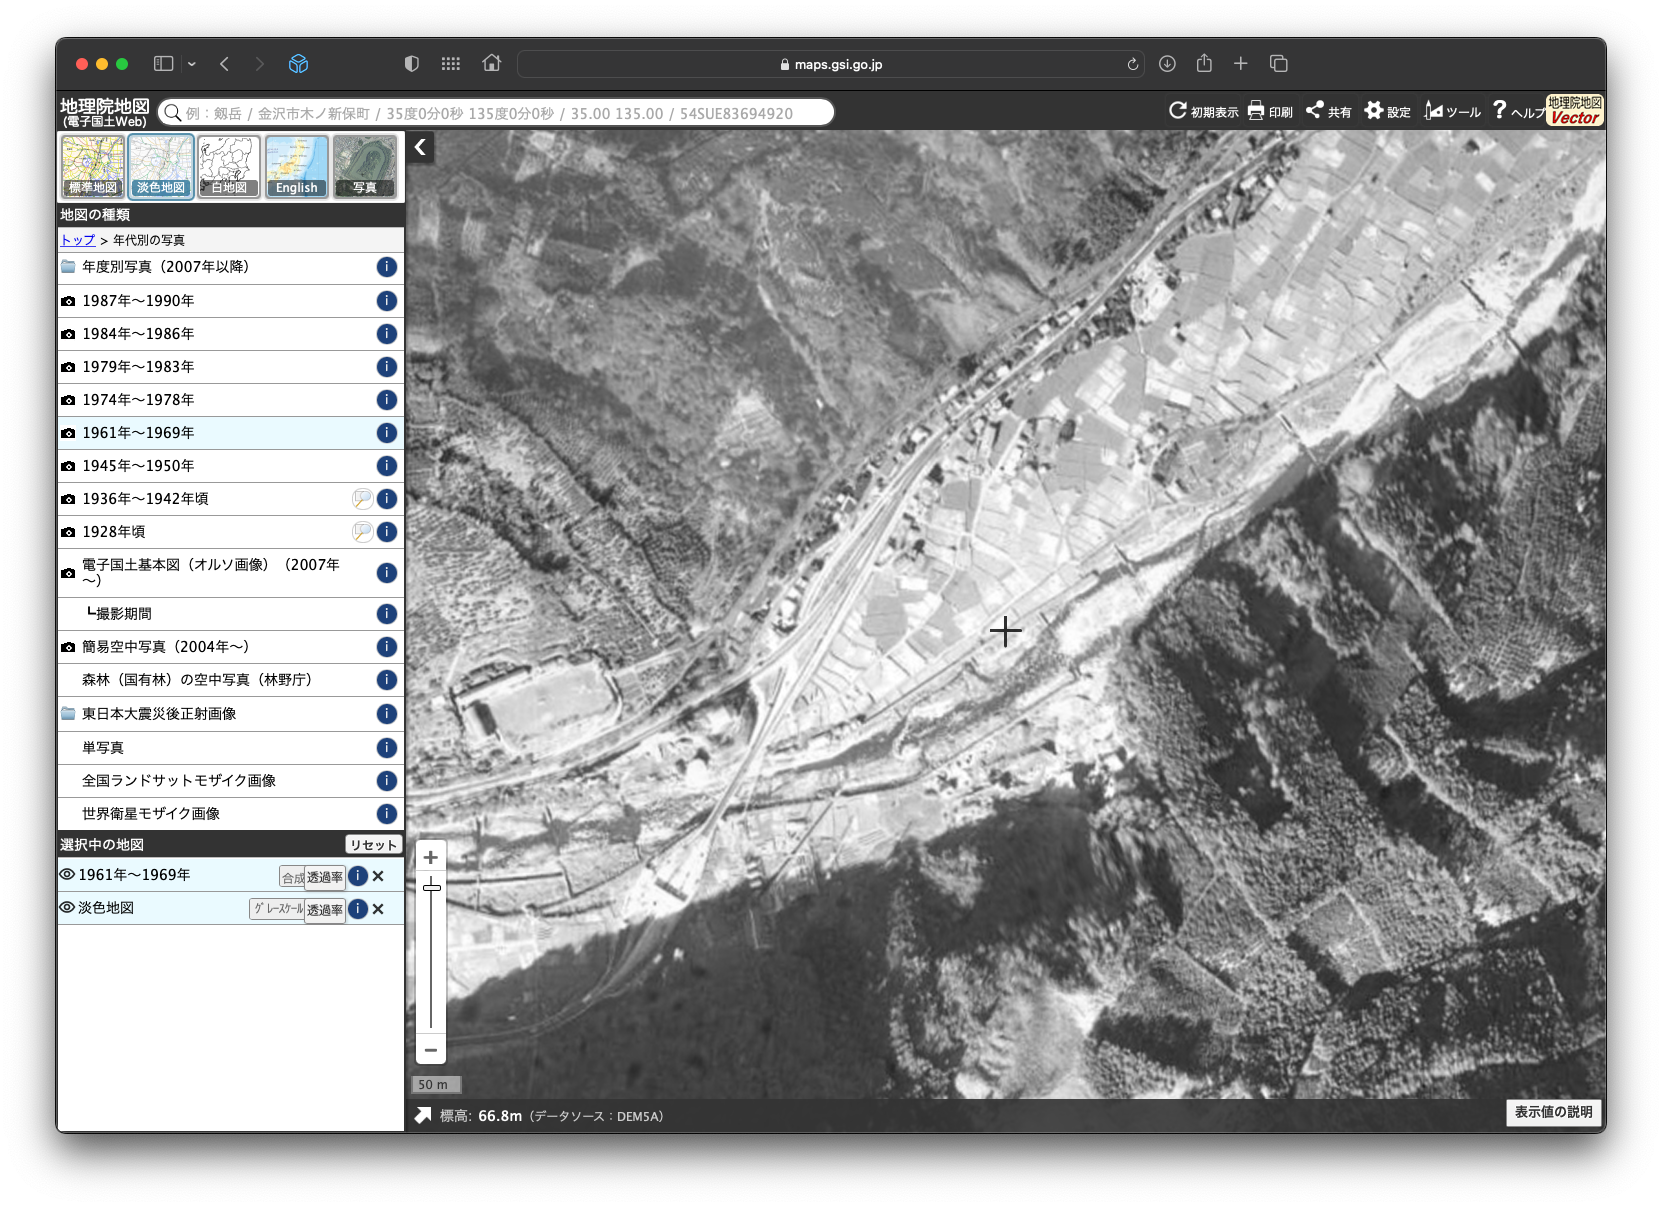Click the トップ breadcrumb link
The width and height of the screenshot is (1662, 1207).
[x=77, y=240]
